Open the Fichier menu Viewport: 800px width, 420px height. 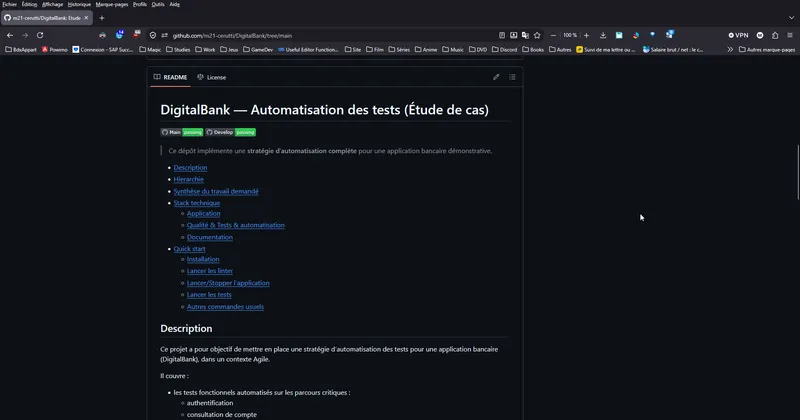(x=10, y=4)
